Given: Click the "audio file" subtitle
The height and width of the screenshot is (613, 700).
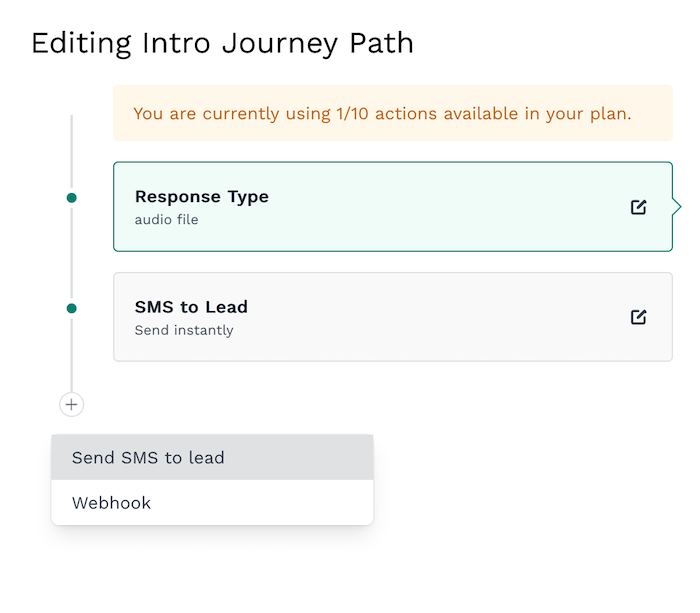Looking at the screenshot, I should pyautogui.click(x=167, y=220).
